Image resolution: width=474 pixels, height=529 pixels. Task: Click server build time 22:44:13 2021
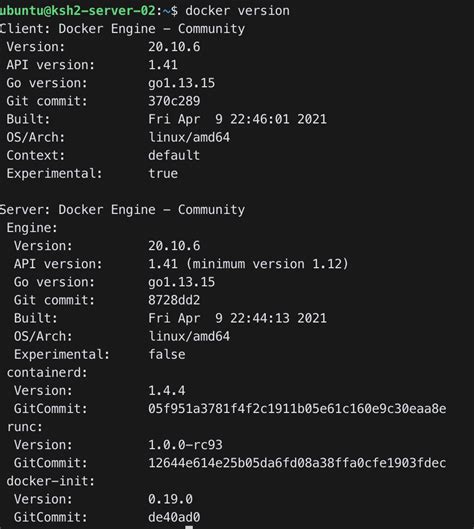278,318
